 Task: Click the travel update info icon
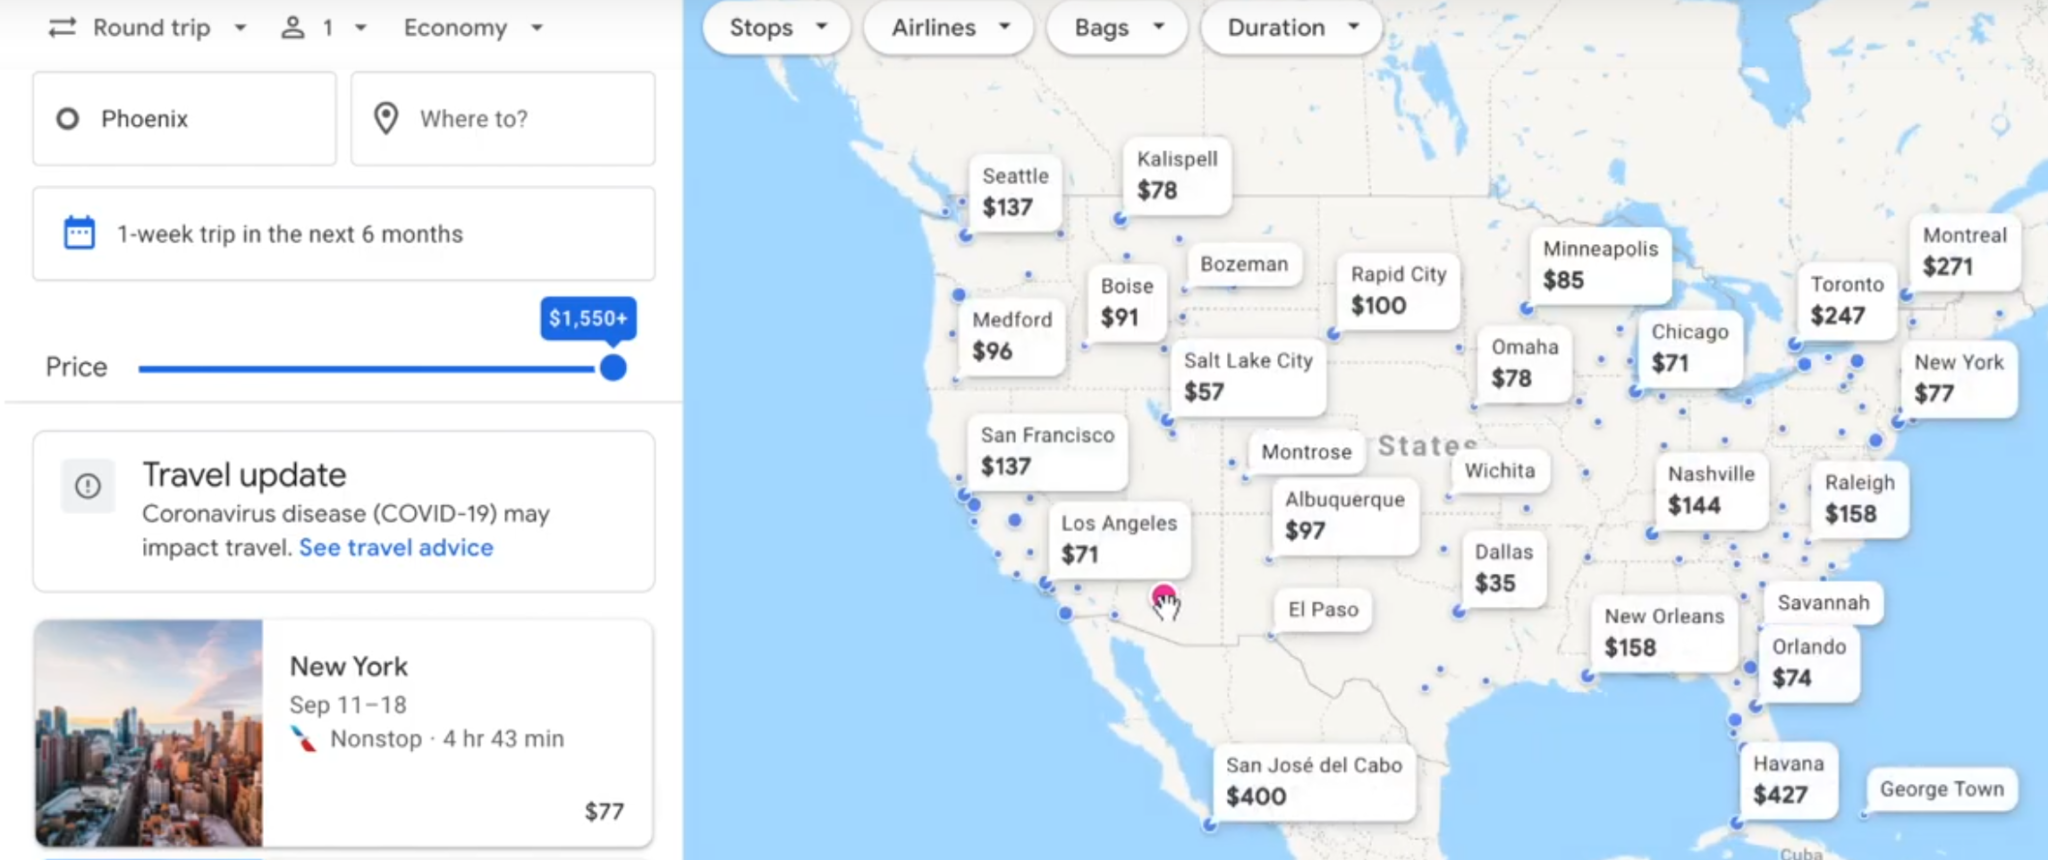(88, 486)
